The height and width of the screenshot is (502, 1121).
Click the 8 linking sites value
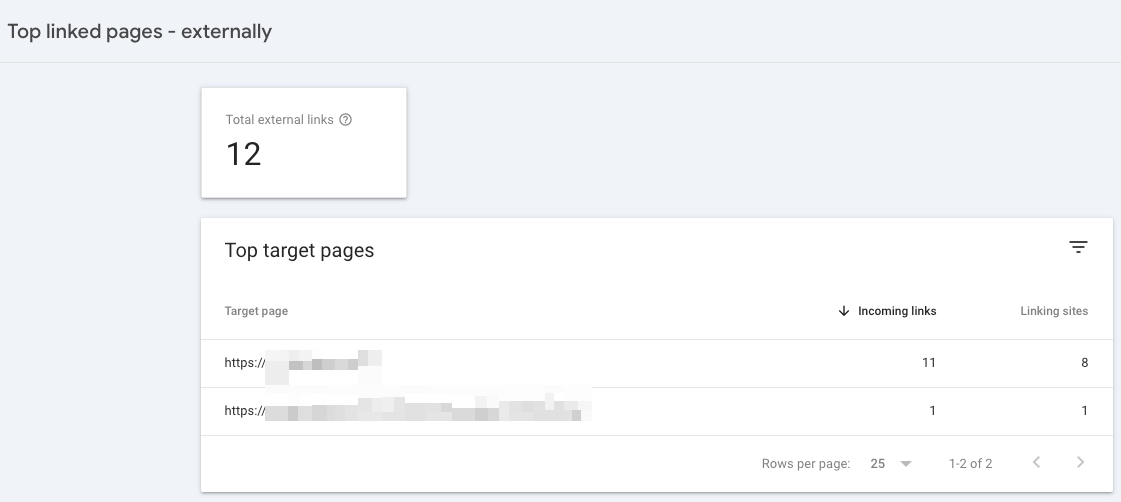click(1084, 363)
